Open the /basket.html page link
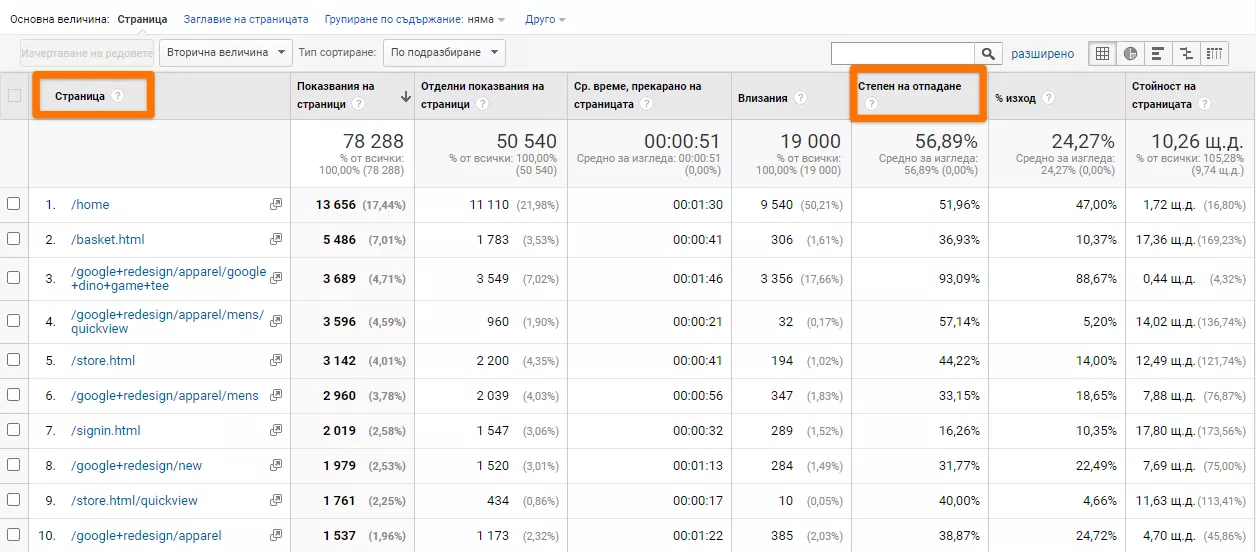 (x=108, y=240)
